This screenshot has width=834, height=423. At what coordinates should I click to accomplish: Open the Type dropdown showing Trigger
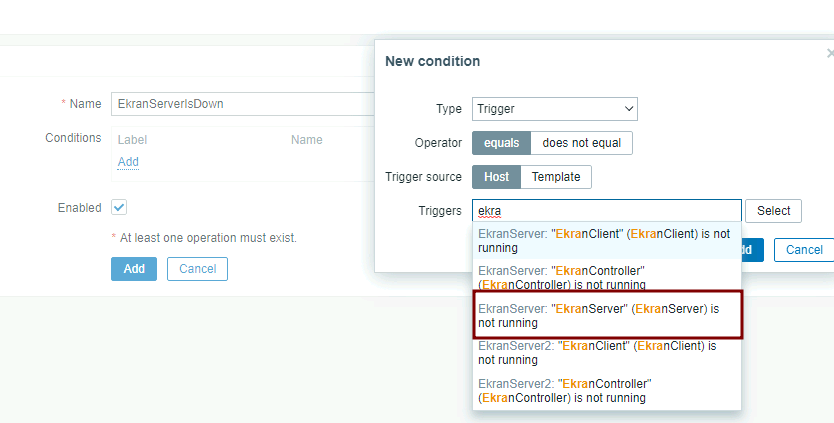coord(554,108)
